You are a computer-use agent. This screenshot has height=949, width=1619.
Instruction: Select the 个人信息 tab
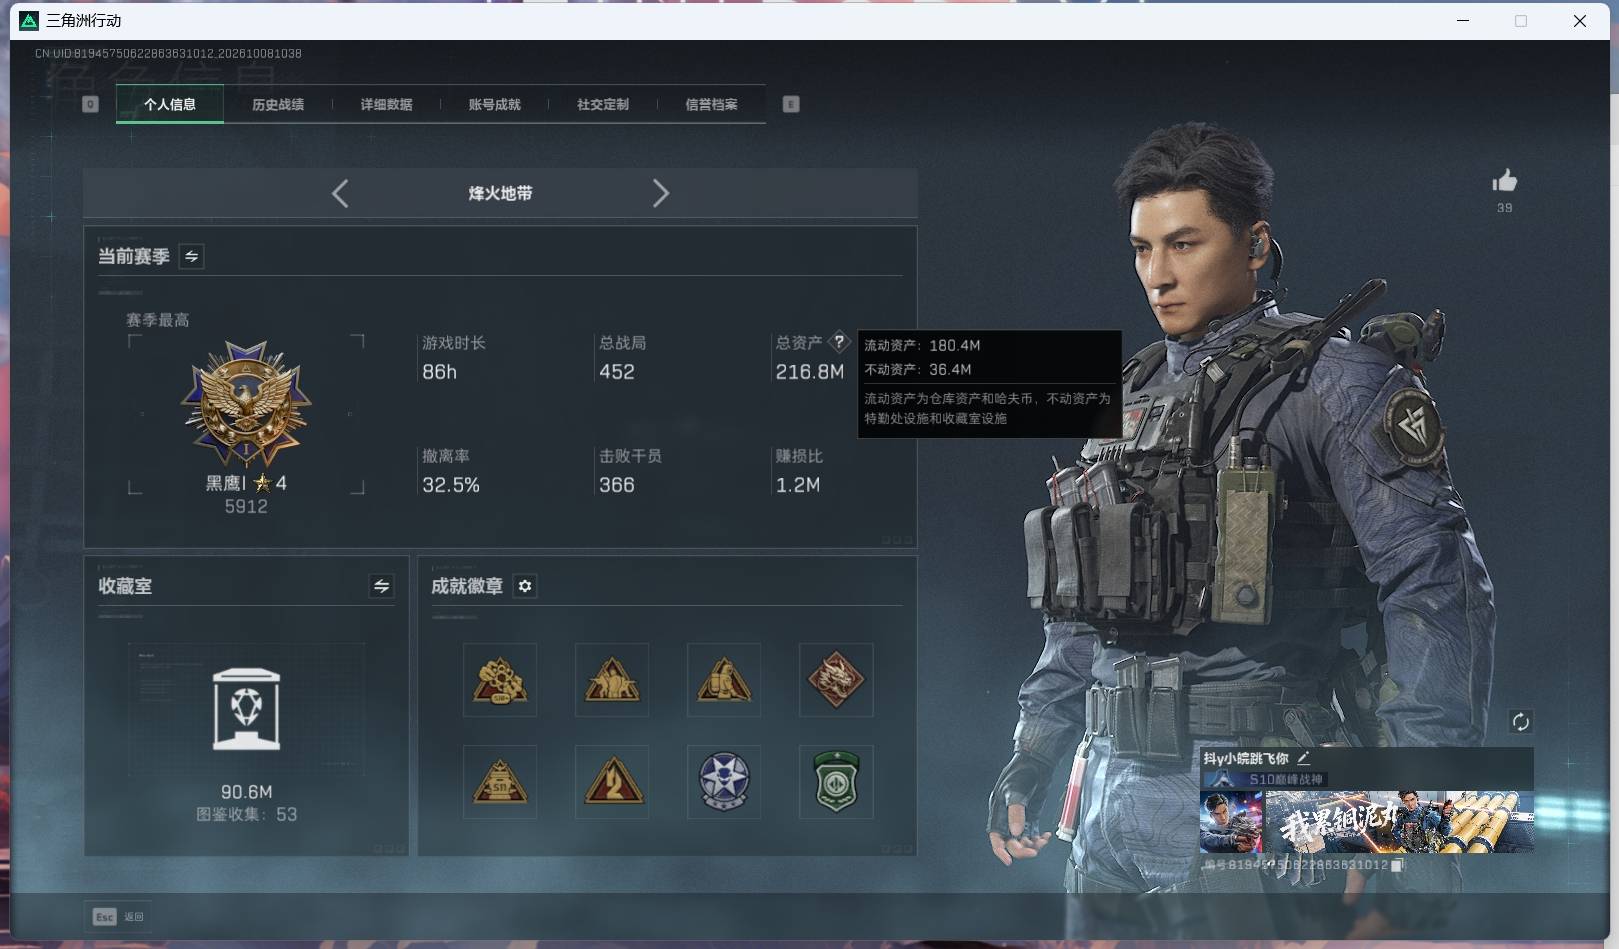coord(170,104)
